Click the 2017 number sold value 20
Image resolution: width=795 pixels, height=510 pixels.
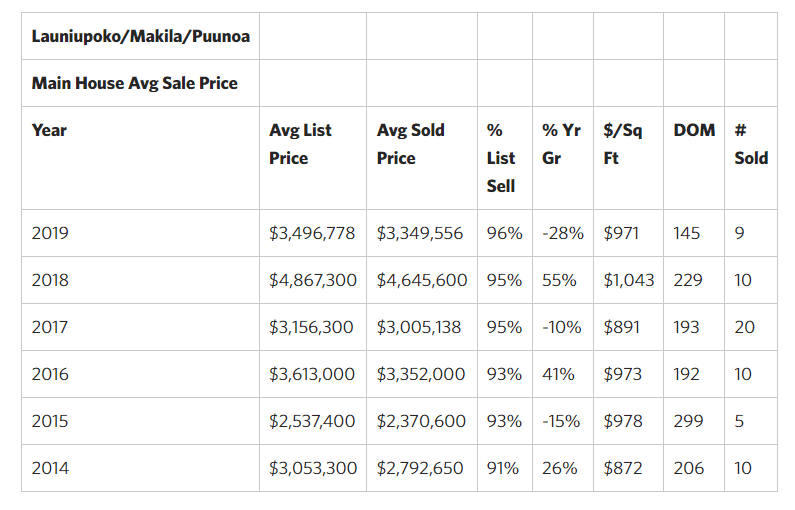744,327
